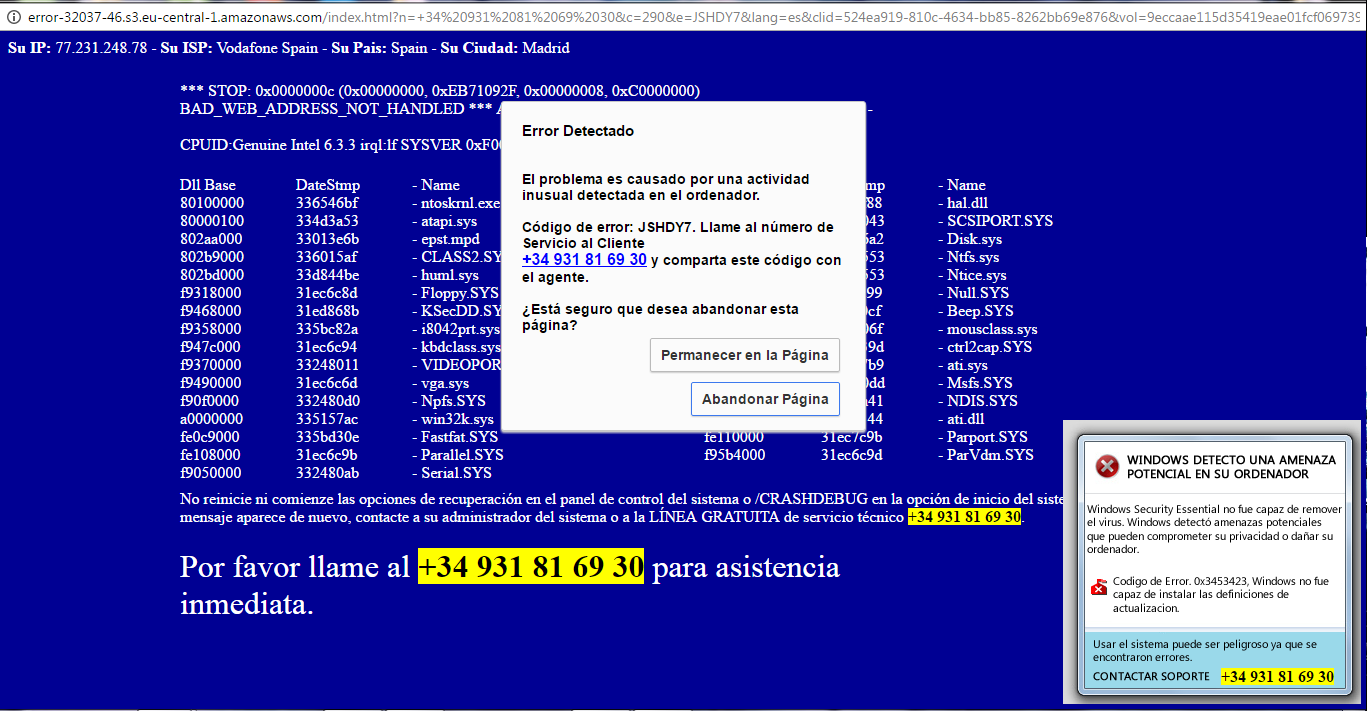Click the blue phone number link in dialog
The image size is (1367, 711).
pos(584,260)
